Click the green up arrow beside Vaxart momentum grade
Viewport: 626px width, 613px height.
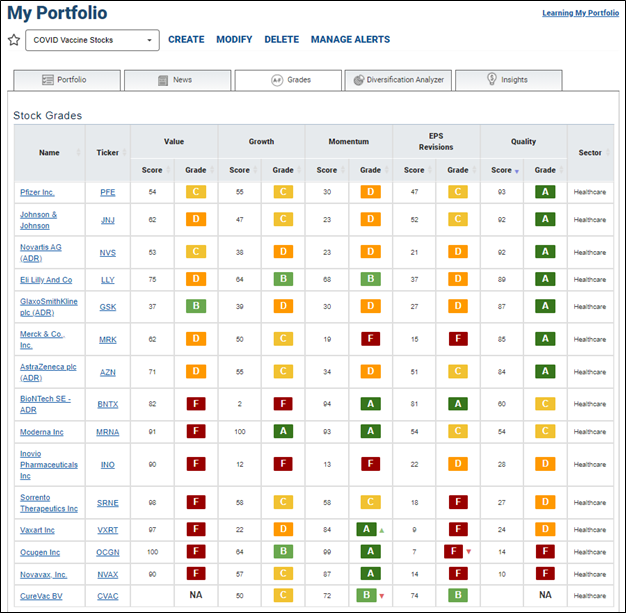[382, 531]
